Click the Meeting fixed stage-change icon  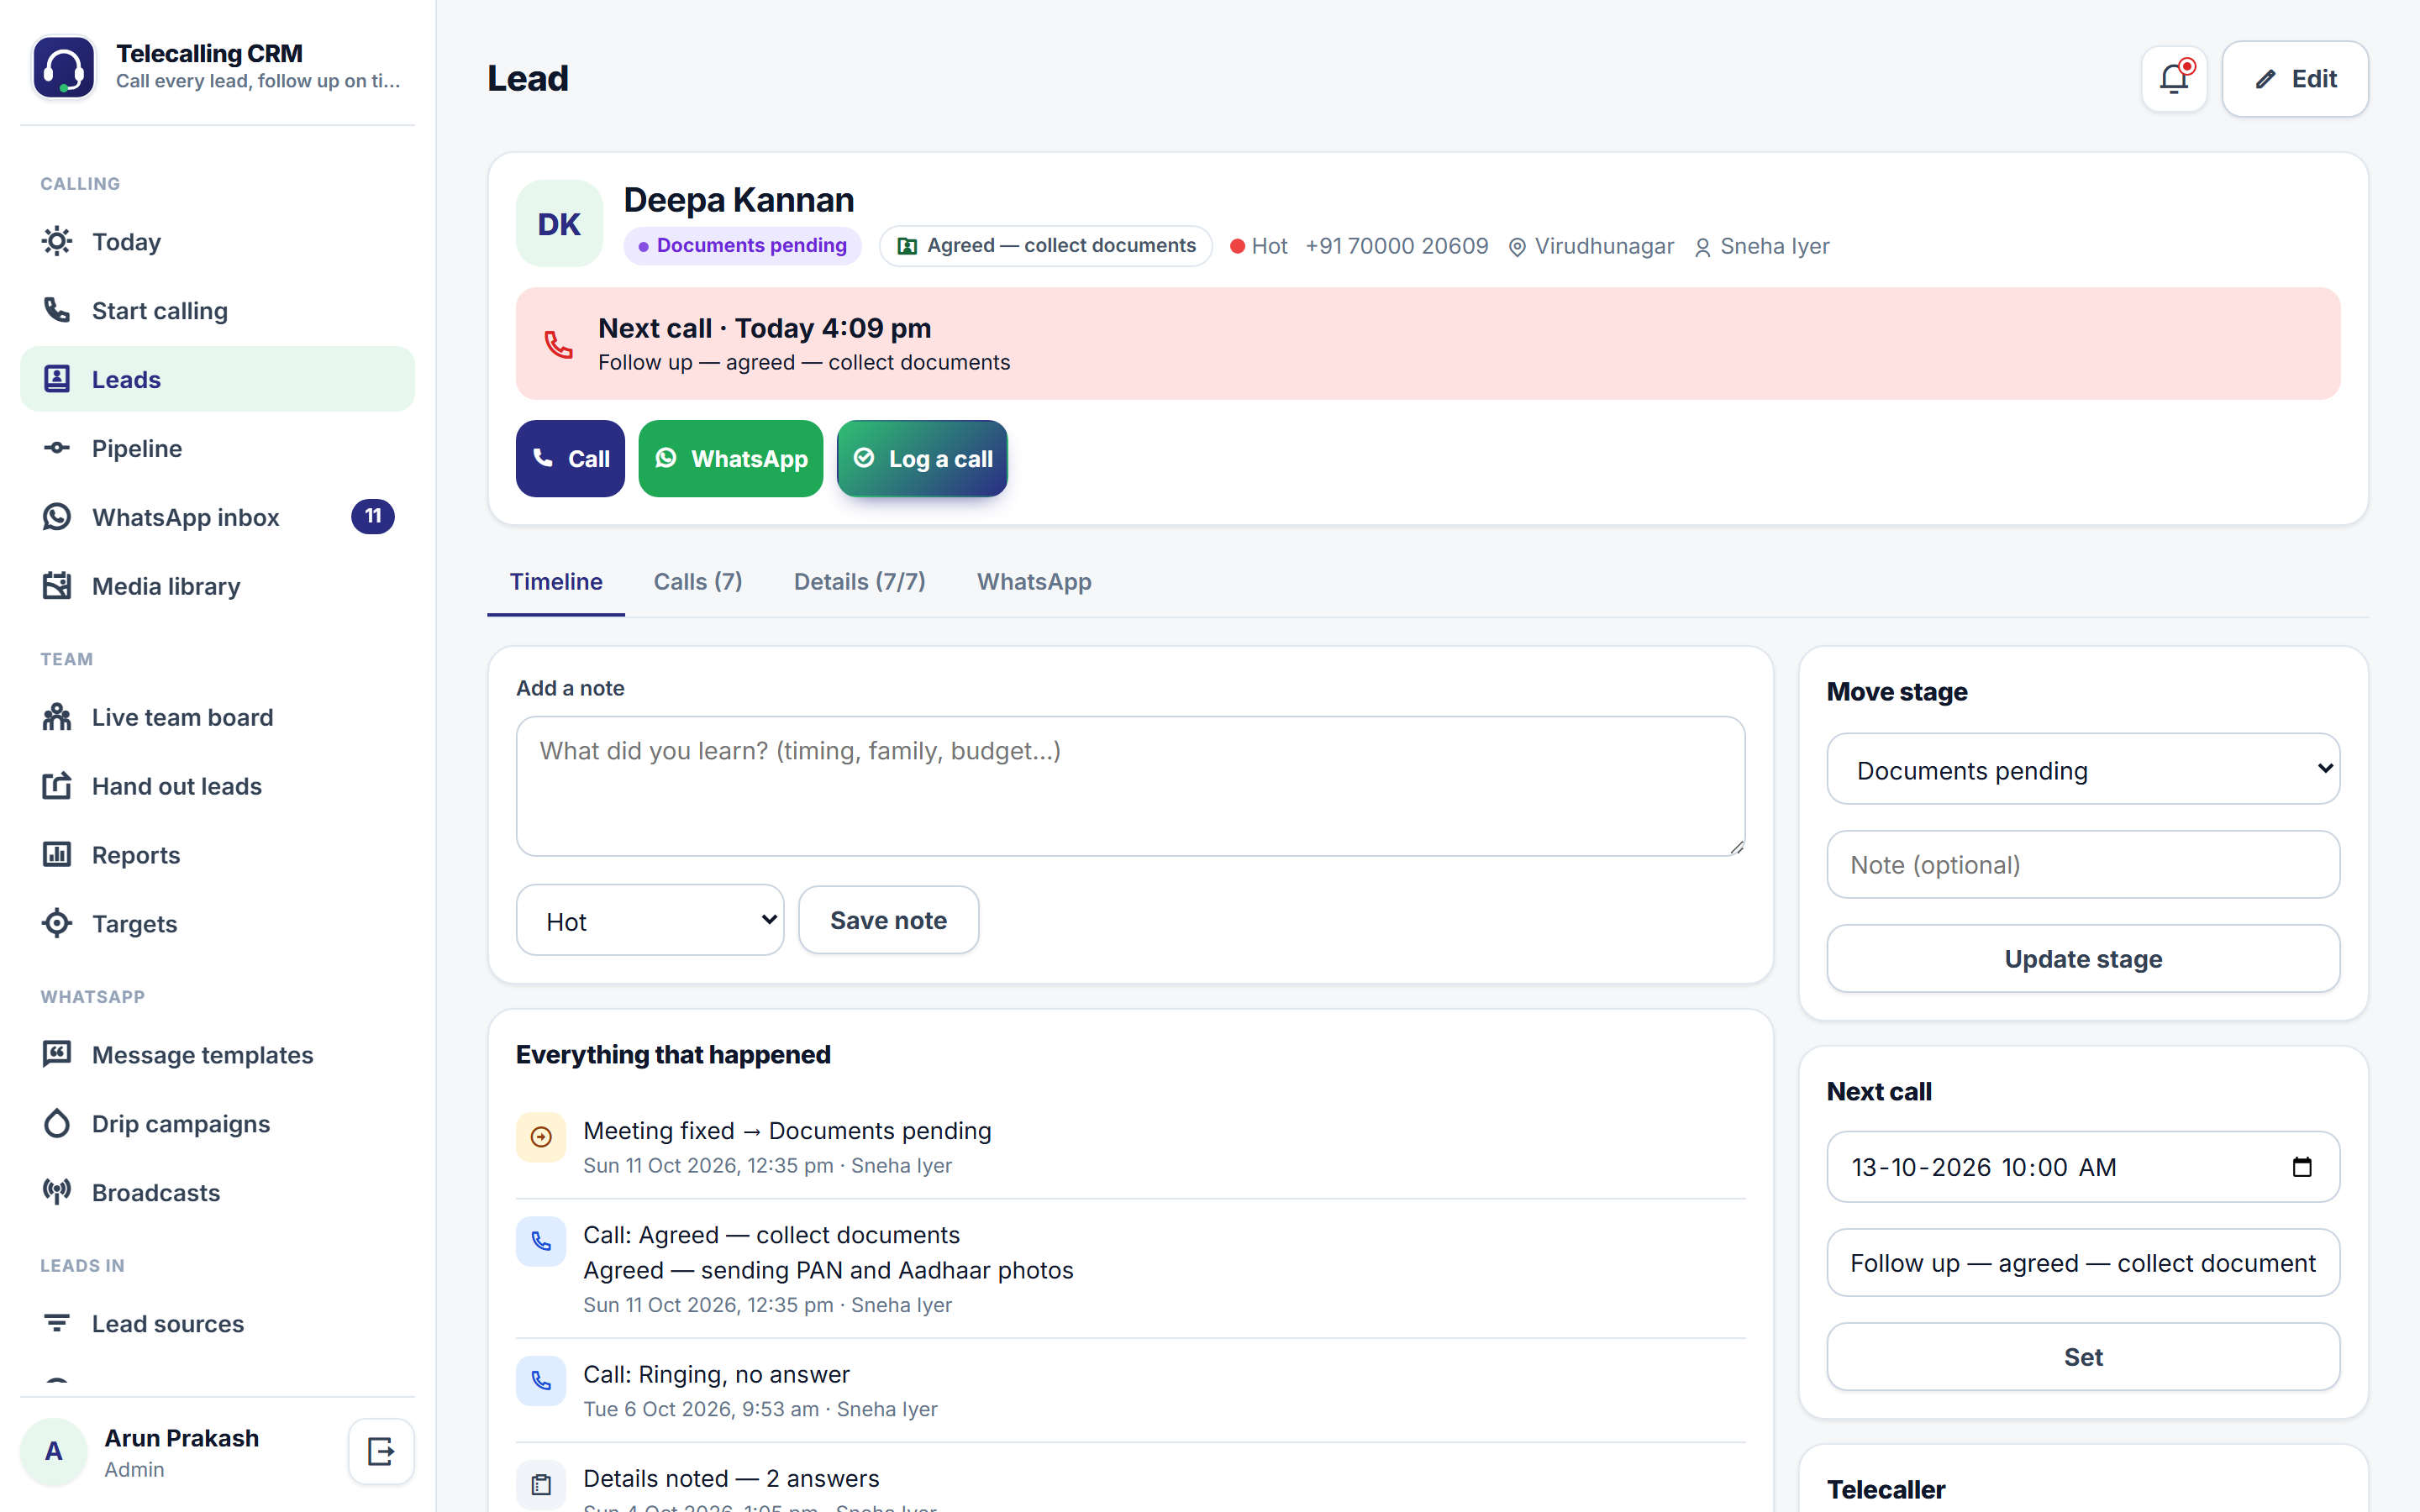pyautogui.click(x=541, y=1137)
